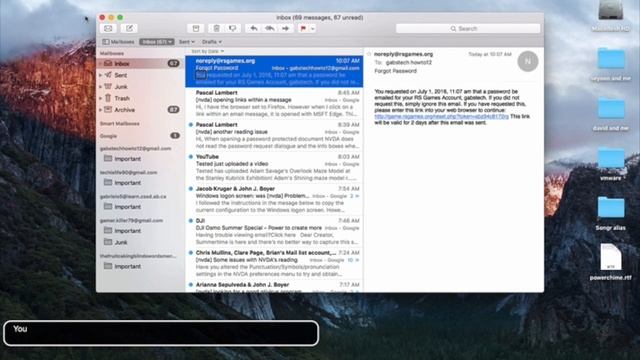
Task: Open the flag color dropdown arrow
Action: (x=313, y=29)
